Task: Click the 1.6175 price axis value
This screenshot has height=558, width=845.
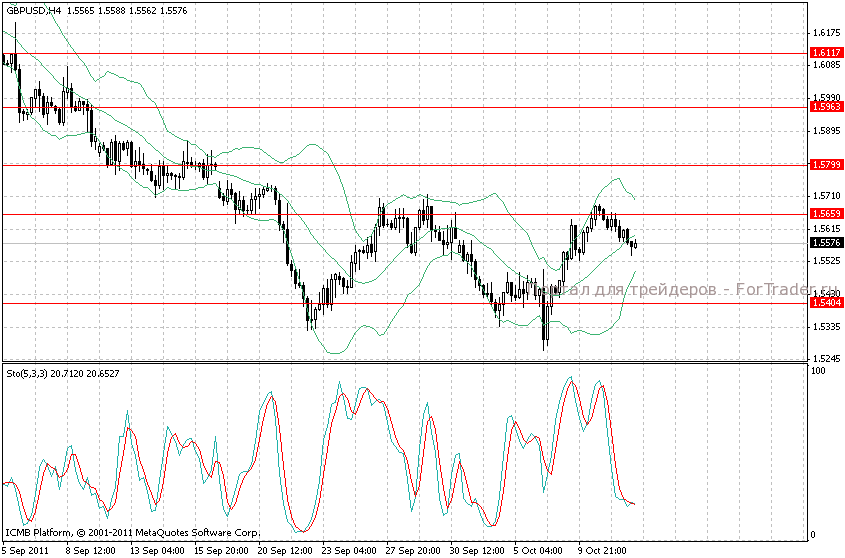Action: click(826, 33)
